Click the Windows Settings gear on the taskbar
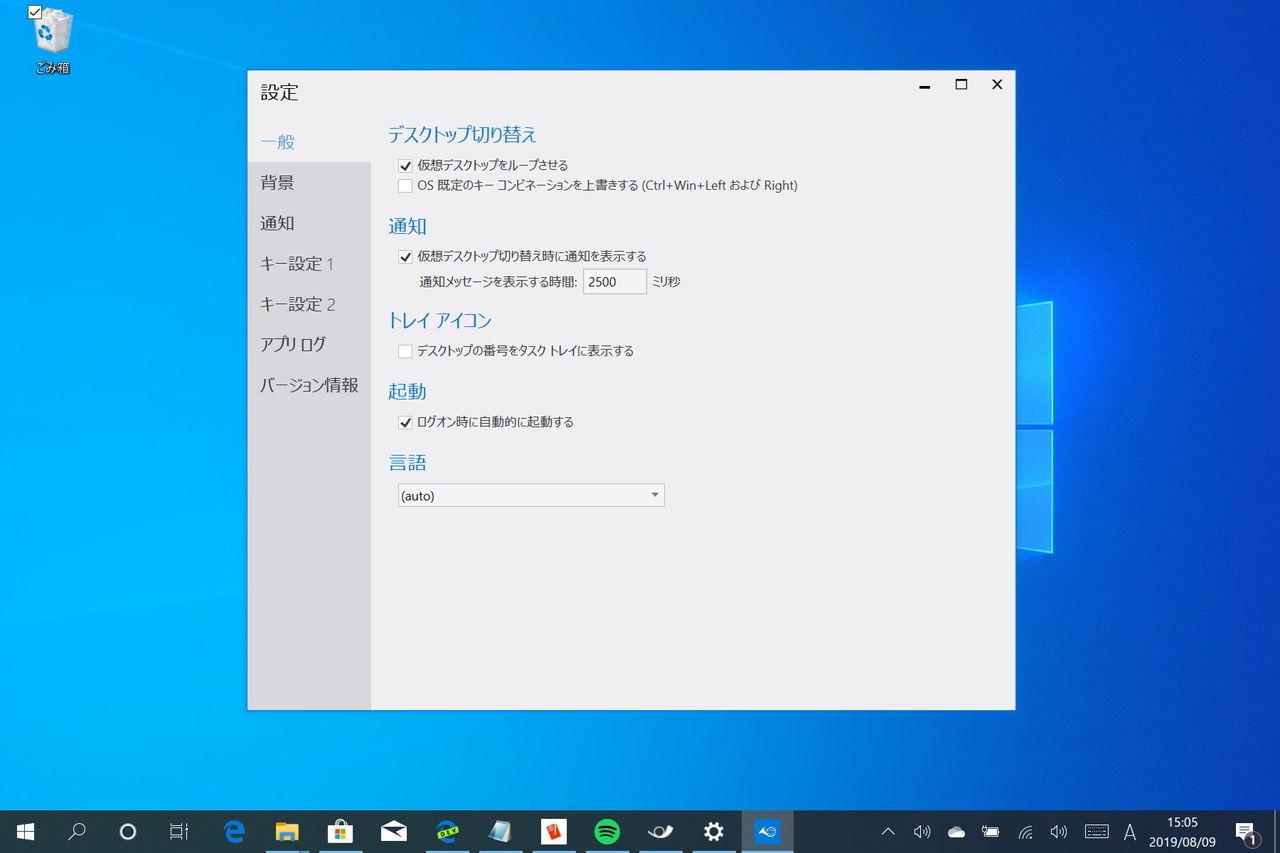 pyautogui.click(x=713, y=831)
